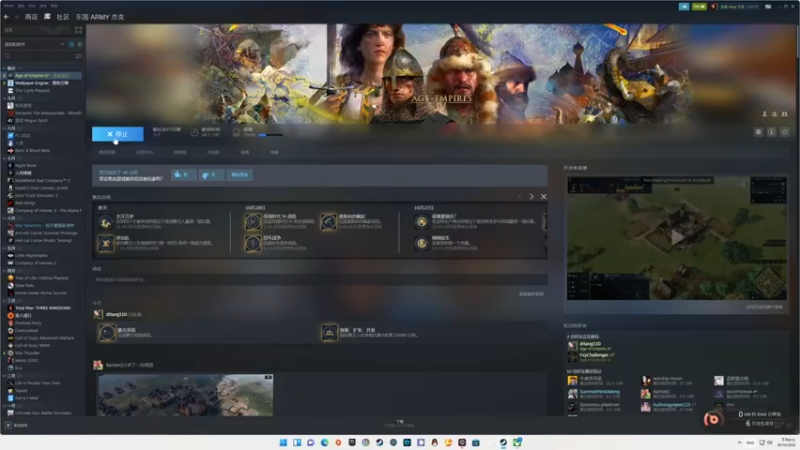Open the 东国 ARMY 杰克 profile tab
Viewport: 800px width, 450px height.
pyautogui.click(x=100, y=17)
